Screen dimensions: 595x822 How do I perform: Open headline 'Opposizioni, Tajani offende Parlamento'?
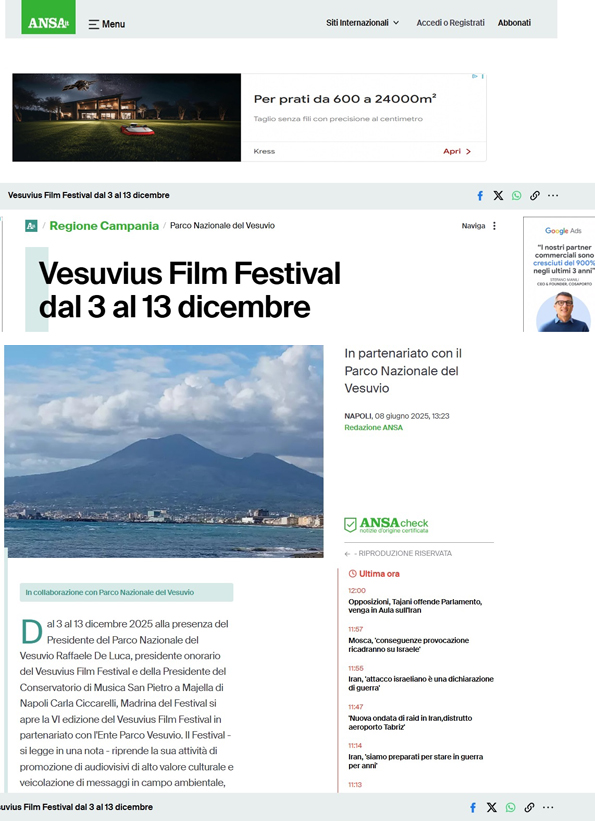click(415, 606)
